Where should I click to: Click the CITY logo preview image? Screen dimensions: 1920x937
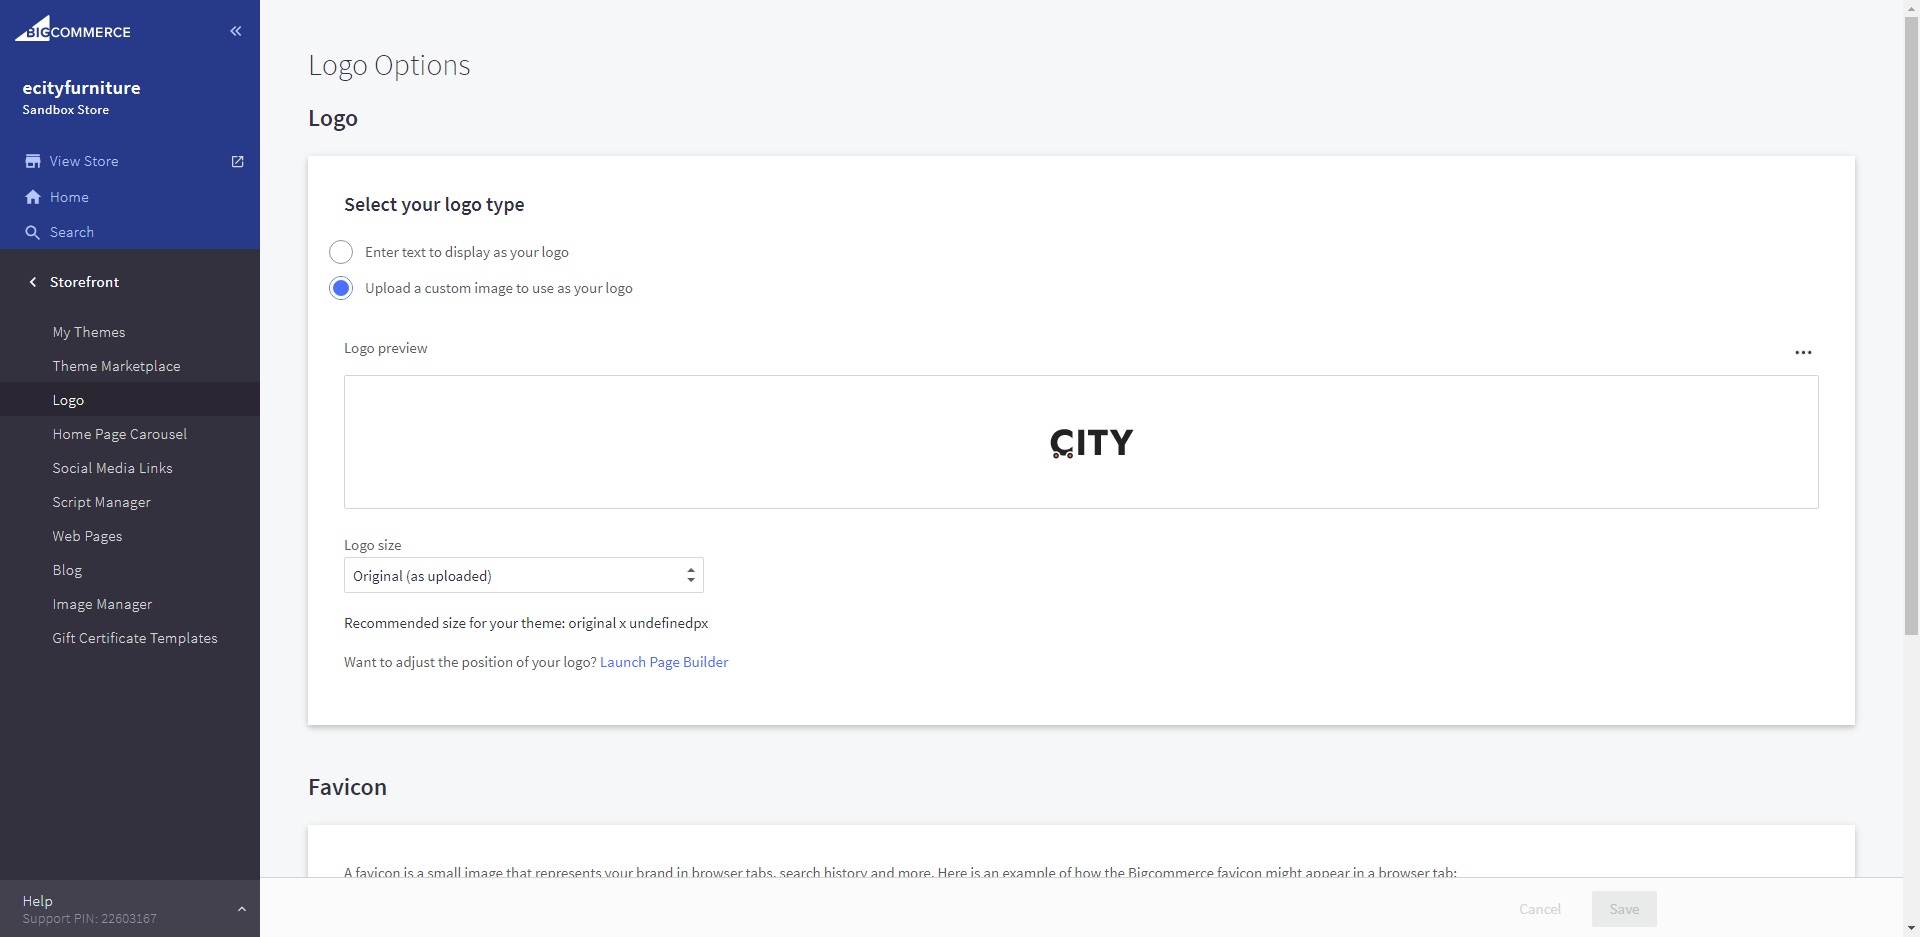click(1091, 442)
